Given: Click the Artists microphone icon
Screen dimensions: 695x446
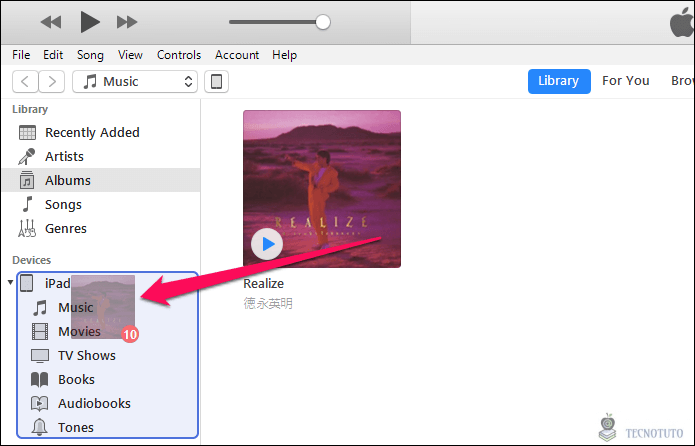Looking at the screenshot, I should click(x=27, y=156).
